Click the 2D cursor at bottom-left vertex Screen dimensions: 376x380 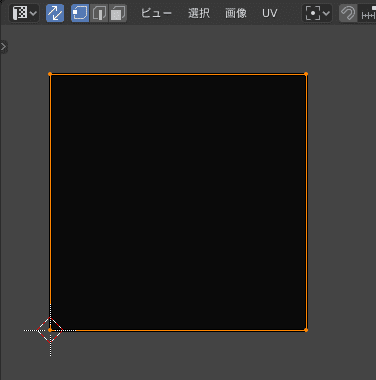pyautogui.click(x=50, y=330)
